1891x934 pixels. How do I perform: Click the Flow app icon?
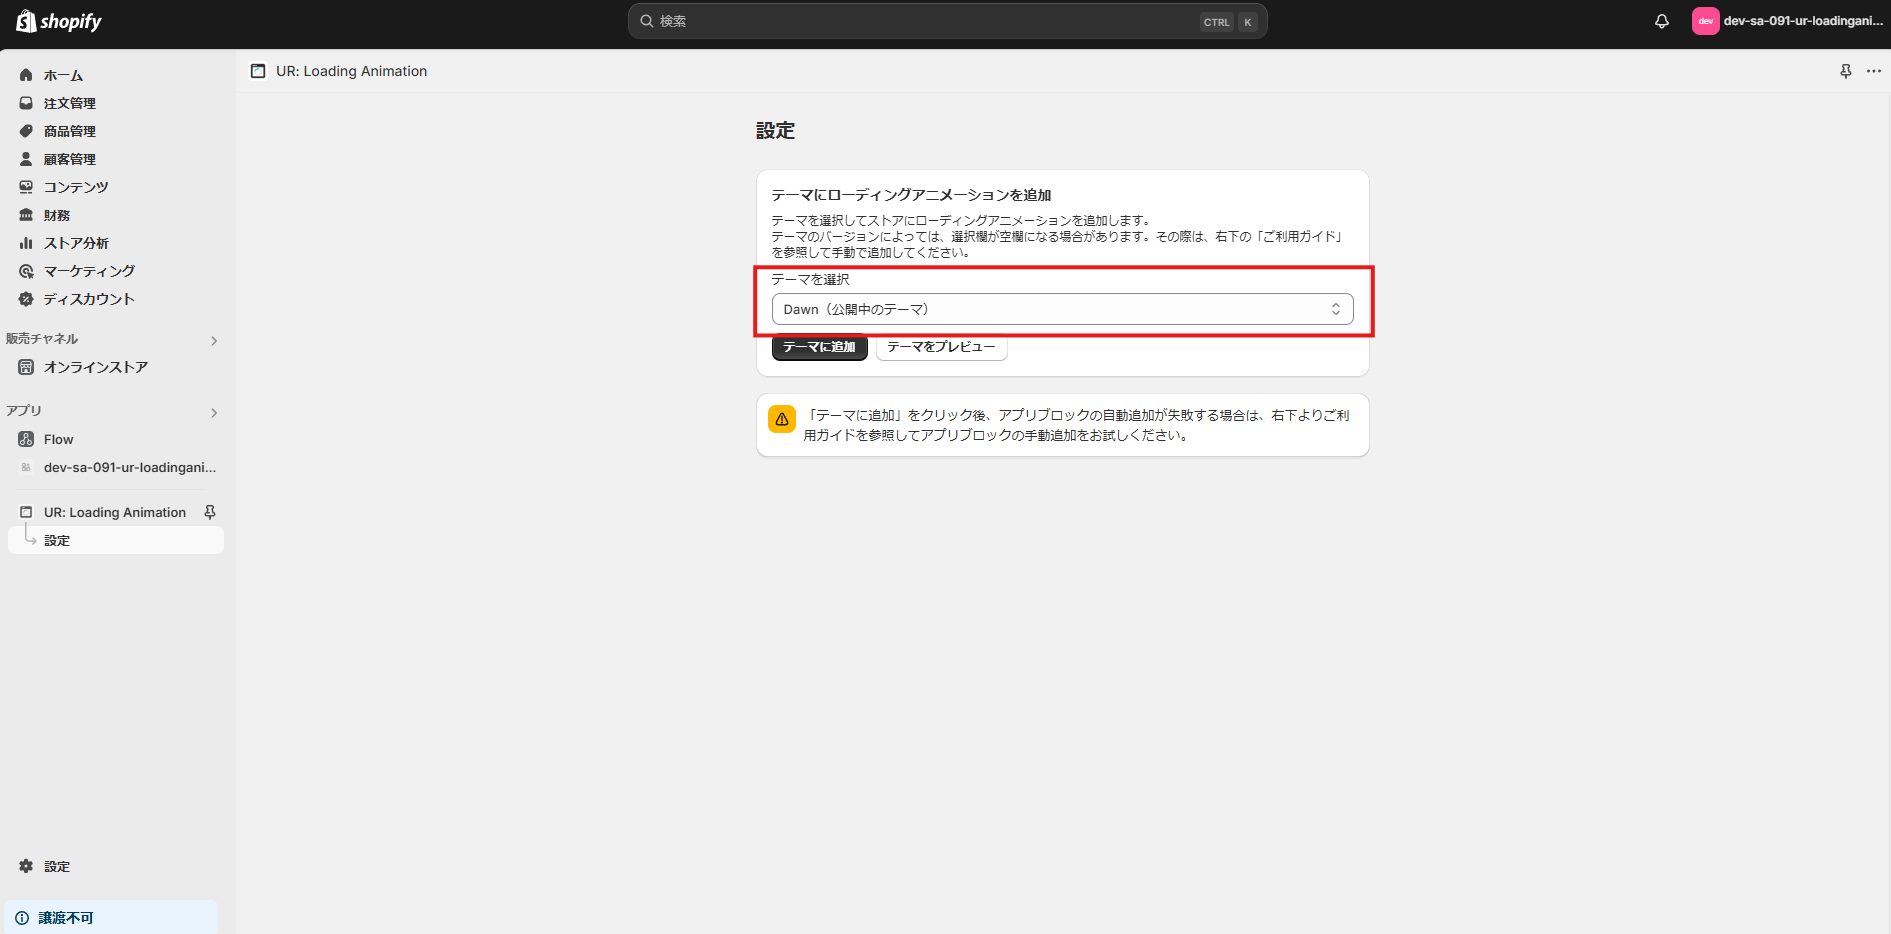(26, 439)
